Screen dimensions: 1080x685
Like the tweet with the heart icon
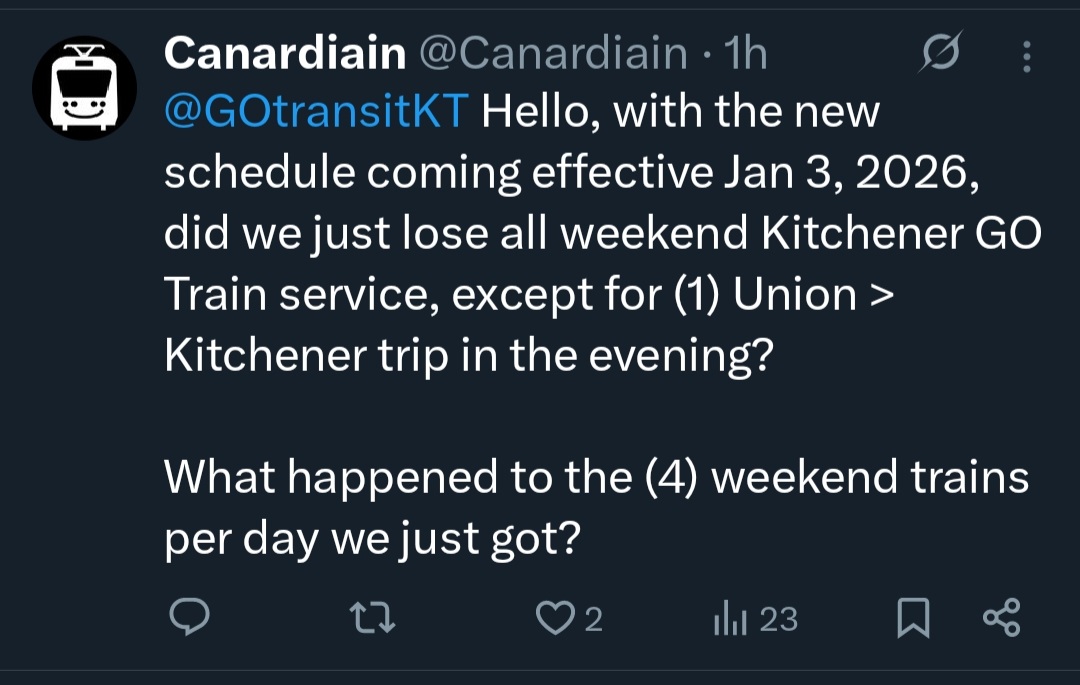(553, 620)
